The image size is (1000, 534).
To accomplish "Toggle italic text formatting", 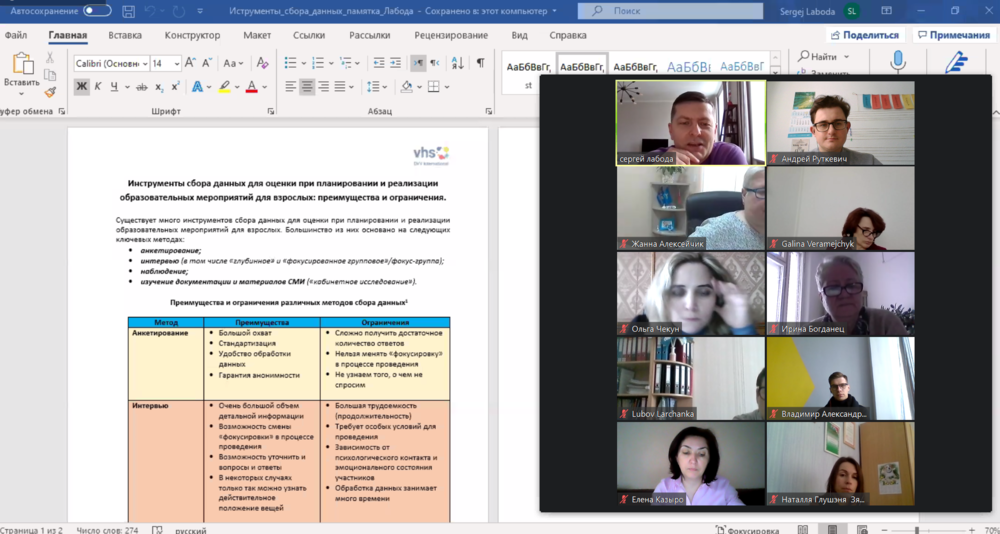I will pyautogui.click(x=98, y=87).
